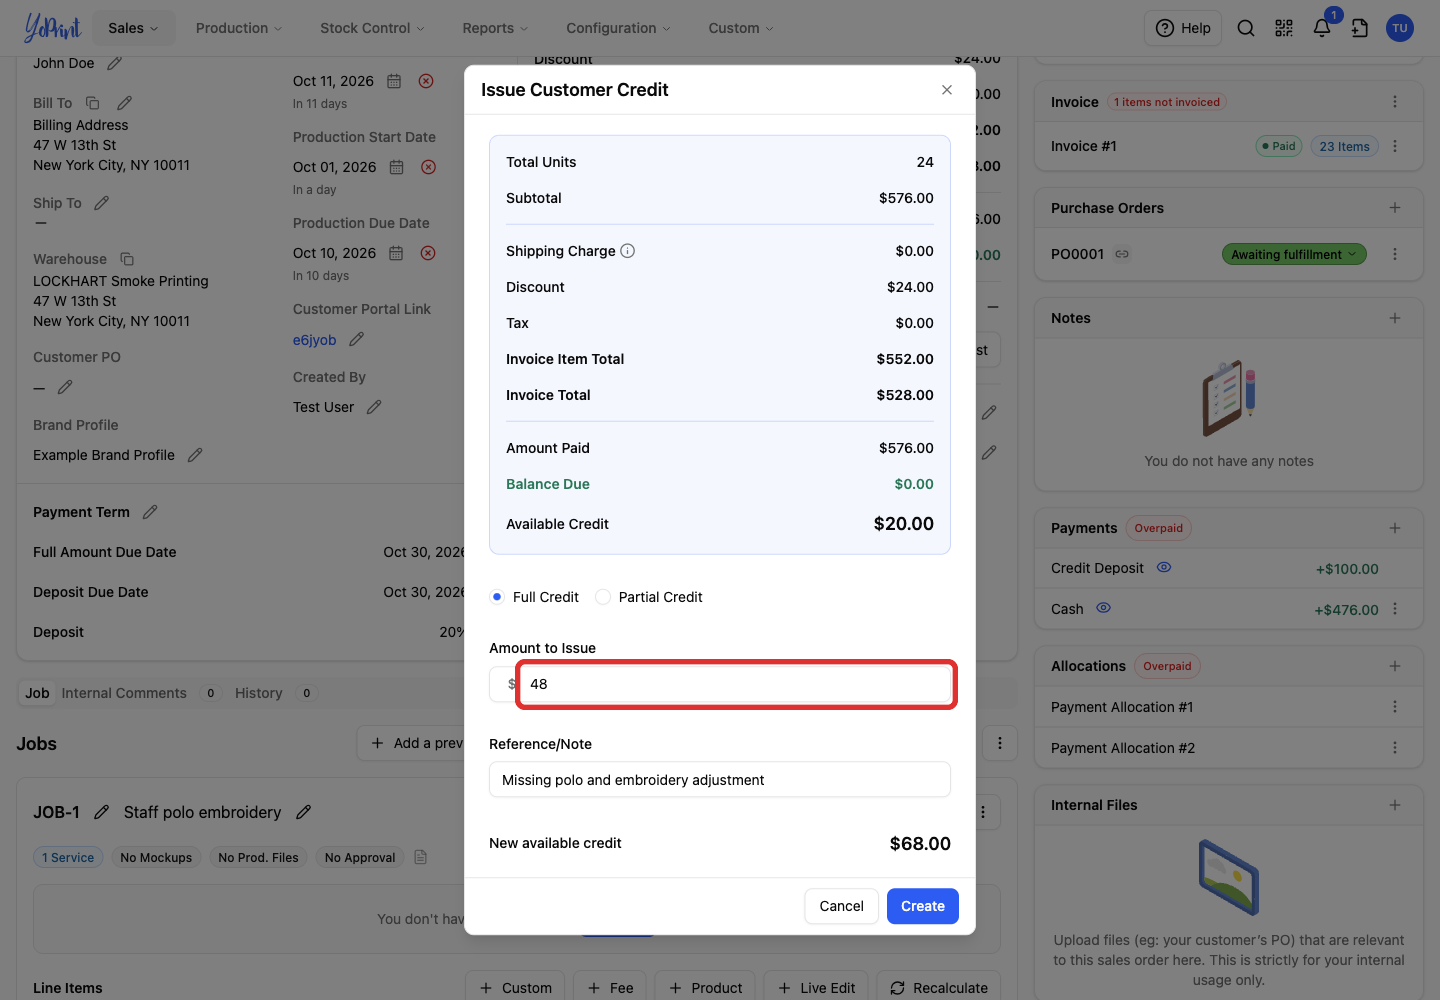
Task: Click the Reference/Note text field
Action: click(720, 780)
